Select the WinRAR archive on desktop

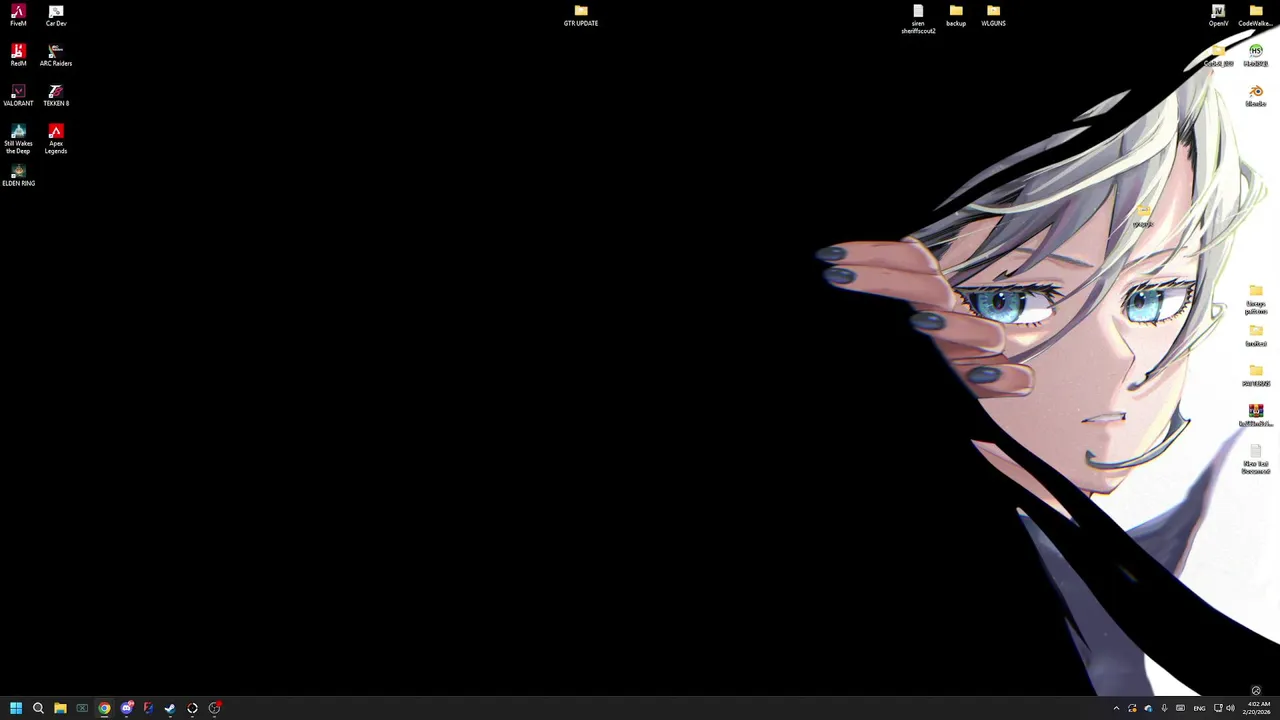tap(1256, 416)
